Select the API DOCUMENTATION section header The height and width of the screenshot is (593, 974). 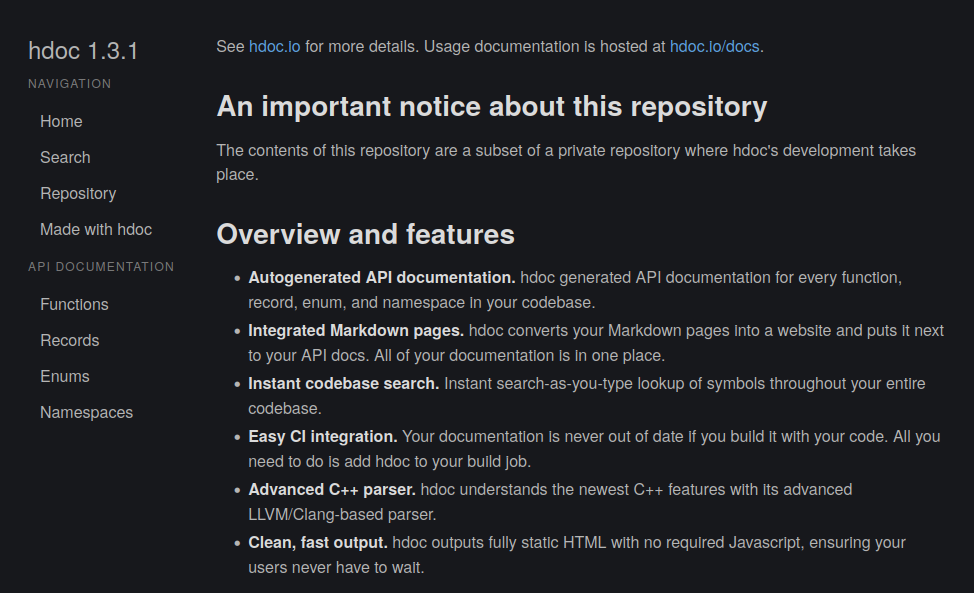(x=101, y=266)
